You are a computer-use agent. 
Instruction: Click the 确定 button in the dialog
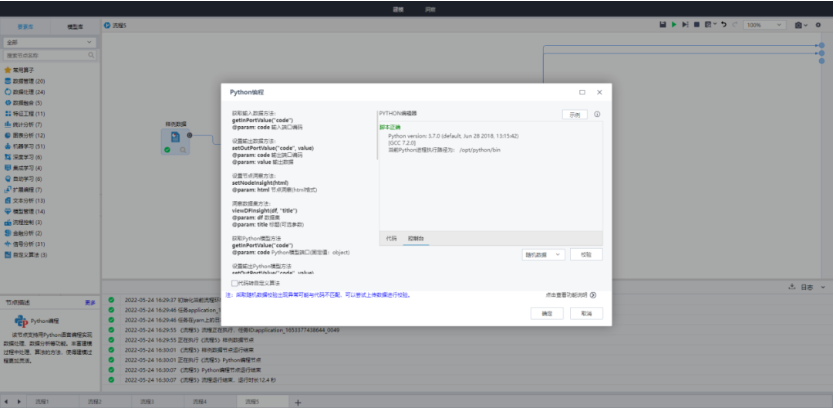click(x=546, y=313)
